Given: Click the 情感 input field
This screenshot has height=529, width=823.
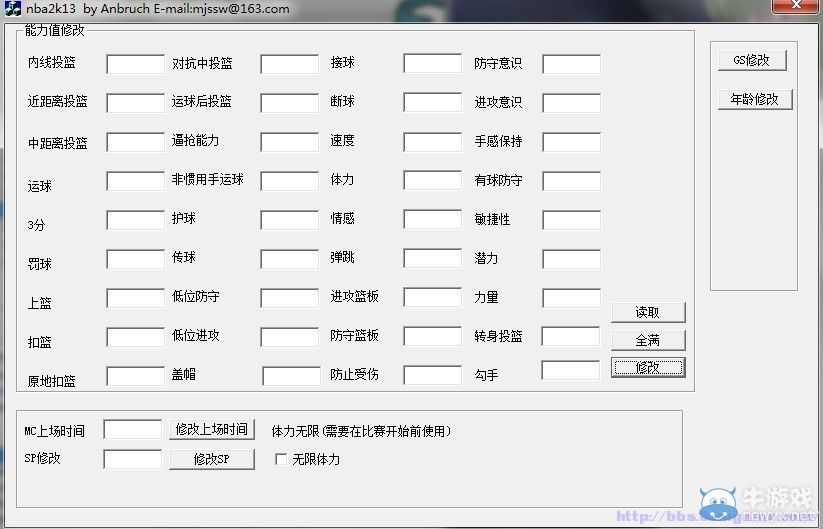Looking at the screenshot, I should click(432, 219).
